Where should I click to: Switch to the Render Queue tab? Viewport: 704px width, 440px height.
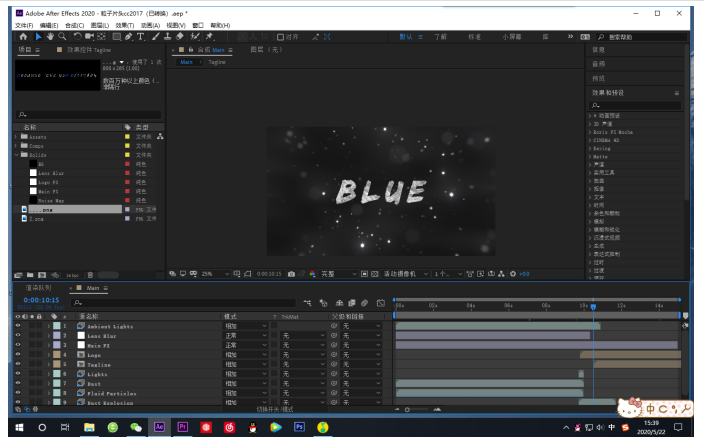[38, 288]
